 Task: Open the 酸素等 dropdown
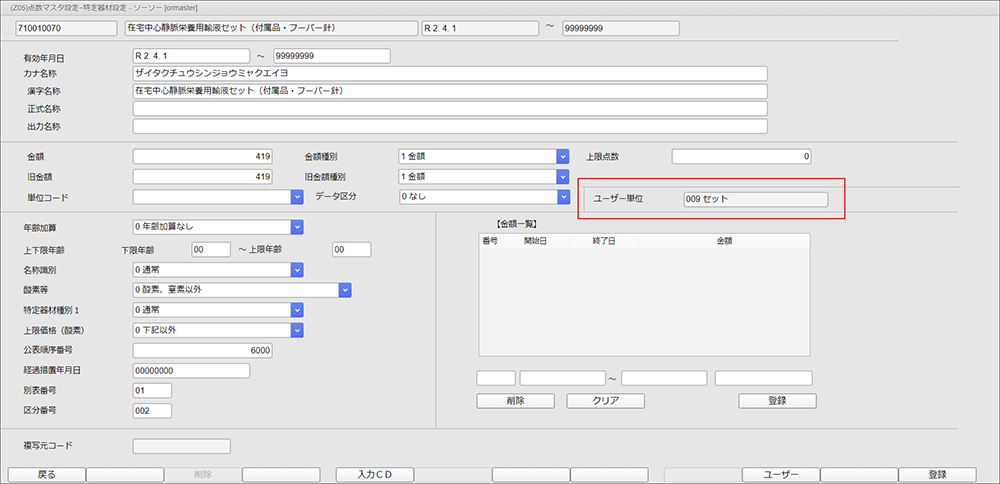[345, 290]
